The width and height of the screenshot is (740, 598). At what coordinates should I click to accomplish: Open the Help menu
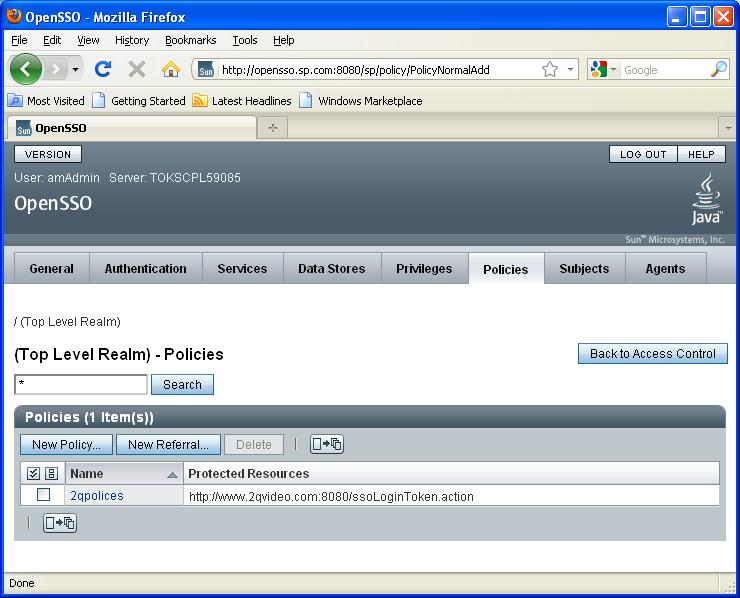coord(284,40)
